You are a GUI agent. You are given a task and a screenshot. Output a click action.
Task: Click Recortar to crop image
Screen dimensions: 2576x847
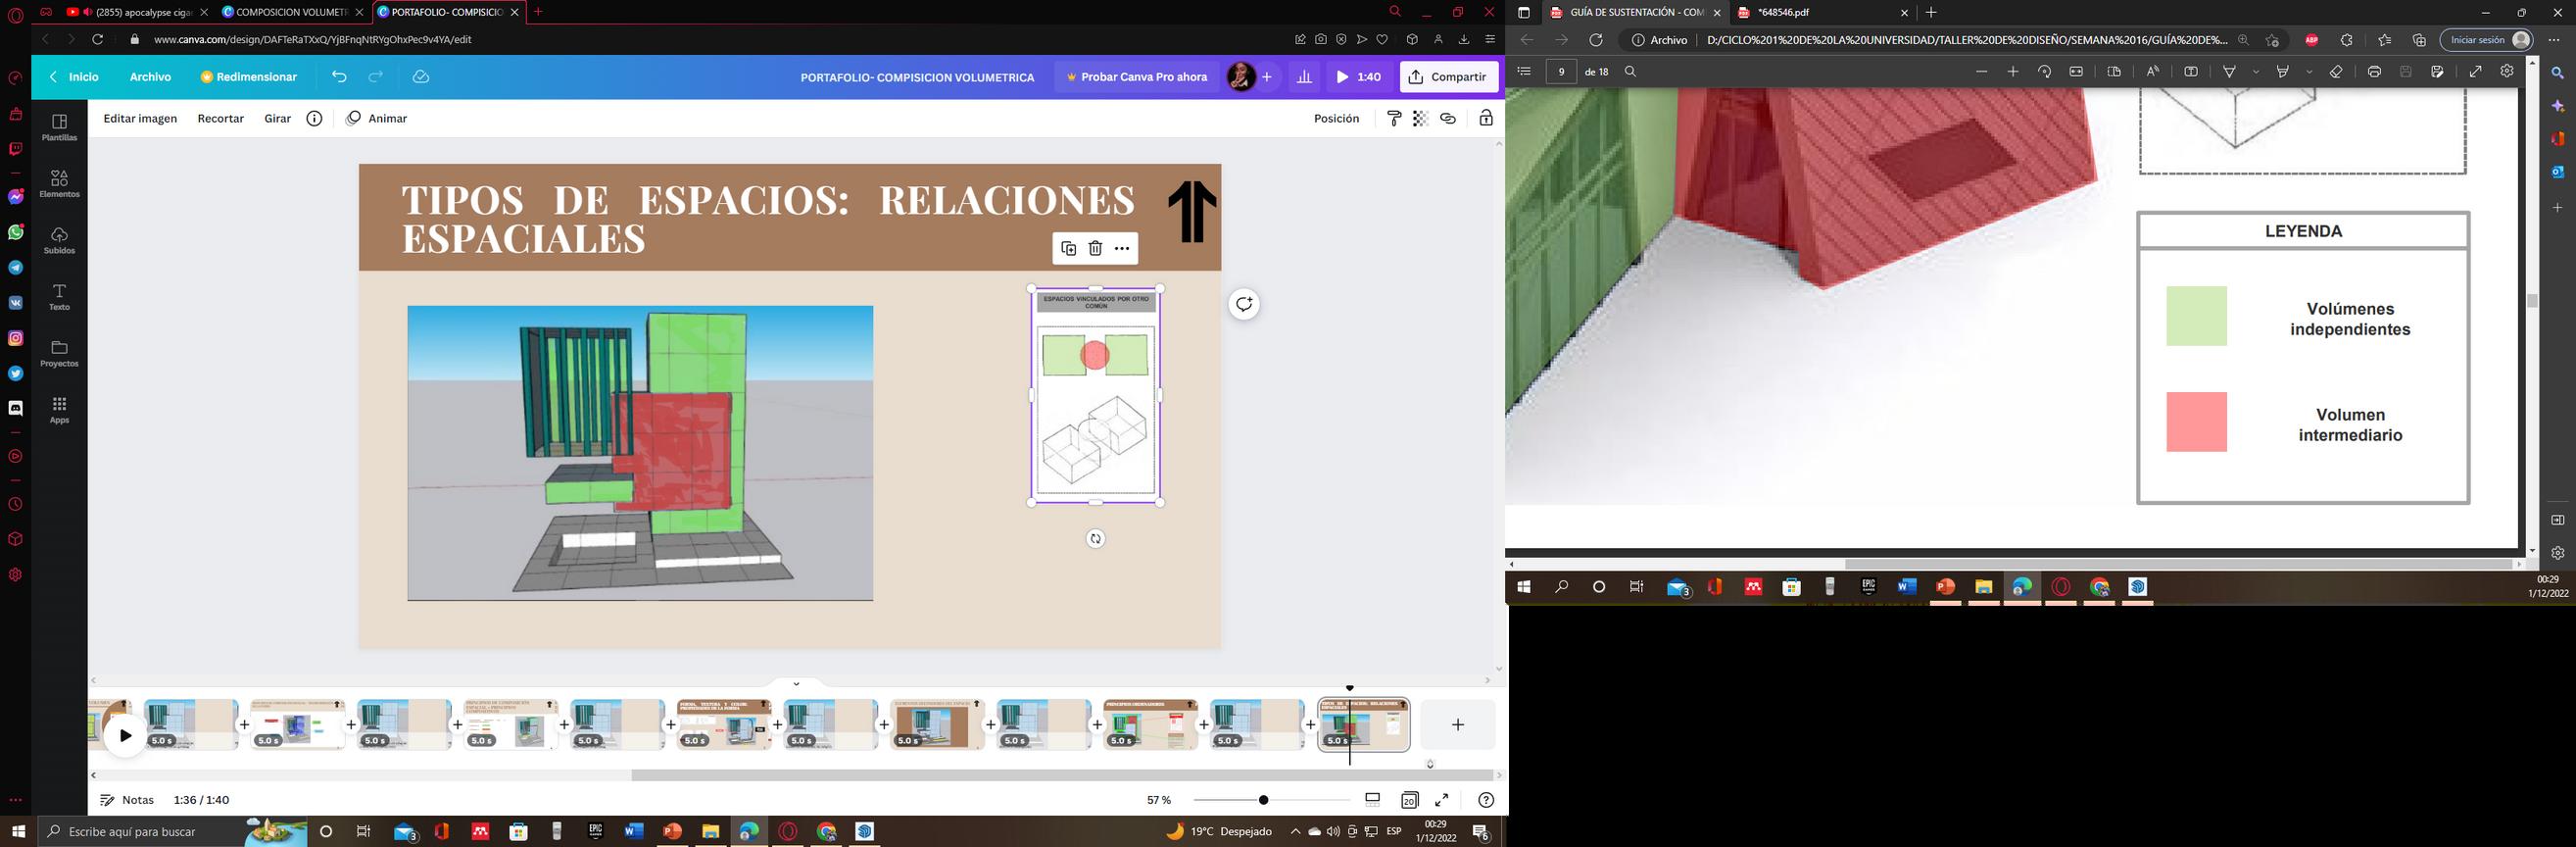[221, 118]
